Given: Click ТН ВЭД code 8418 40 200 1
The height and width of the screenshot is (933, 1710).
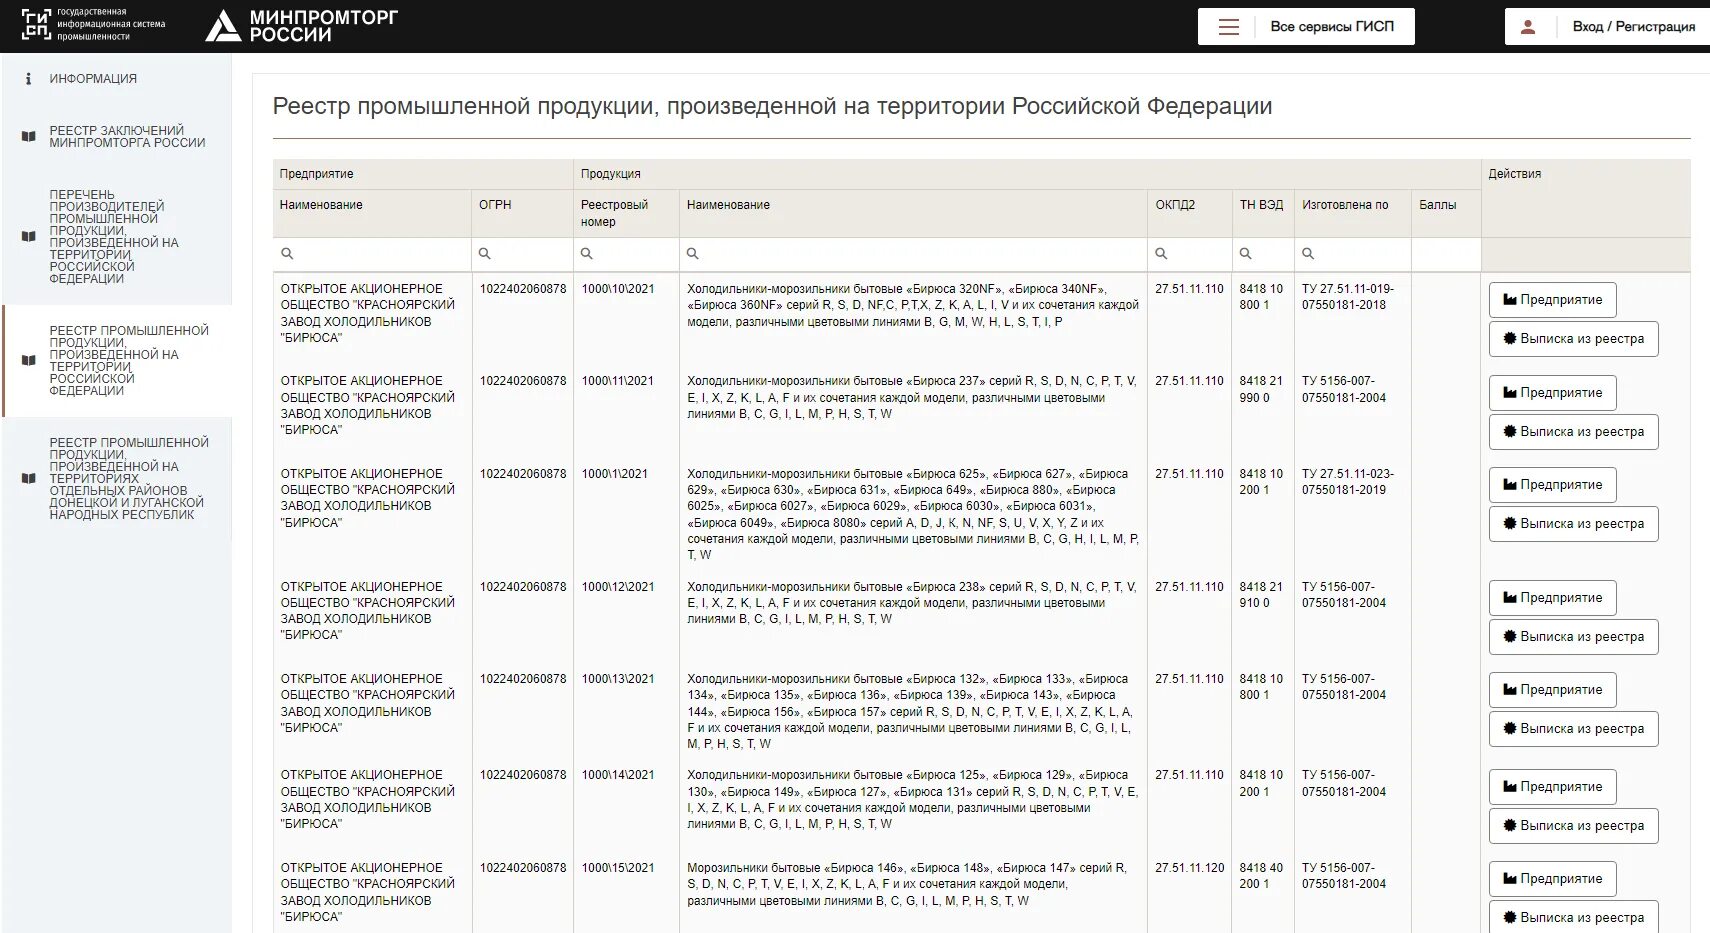Looking at the screenshot, I should (1261, 876).
